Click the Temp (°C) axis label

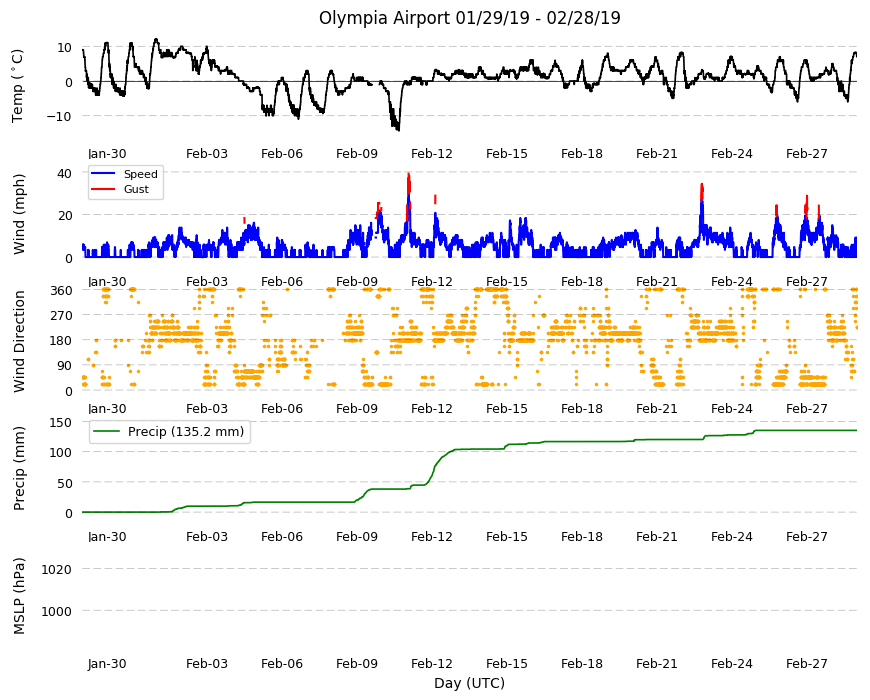click(x=18, y=85)
